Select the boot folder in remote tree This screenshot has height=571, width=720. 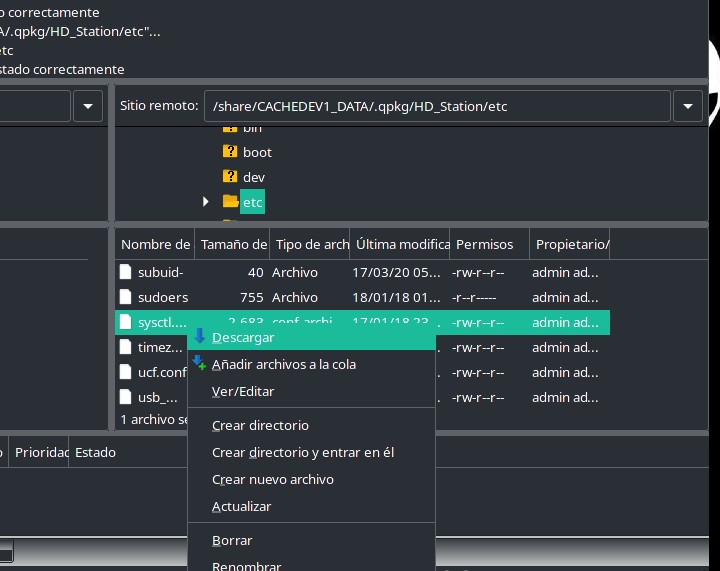[x=257, y=152]
